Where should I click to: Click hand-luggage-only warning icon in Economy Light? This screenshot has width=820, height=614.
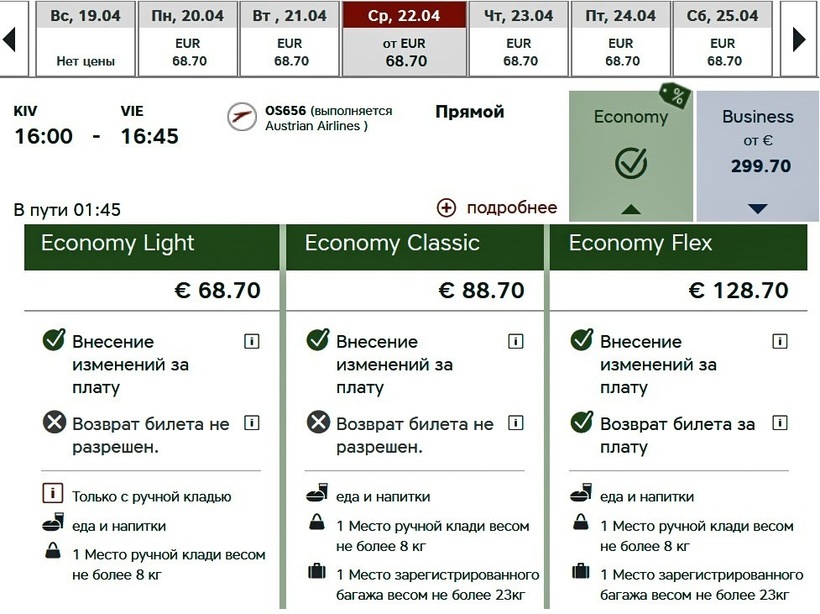click(53, 495)
